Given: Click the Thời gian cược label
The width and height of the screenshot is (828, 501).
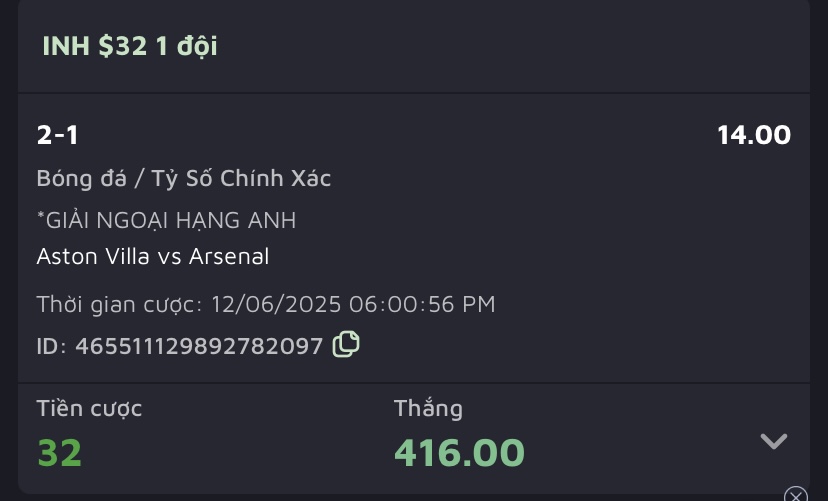Looking at the screenshot, I should [120, 304].
